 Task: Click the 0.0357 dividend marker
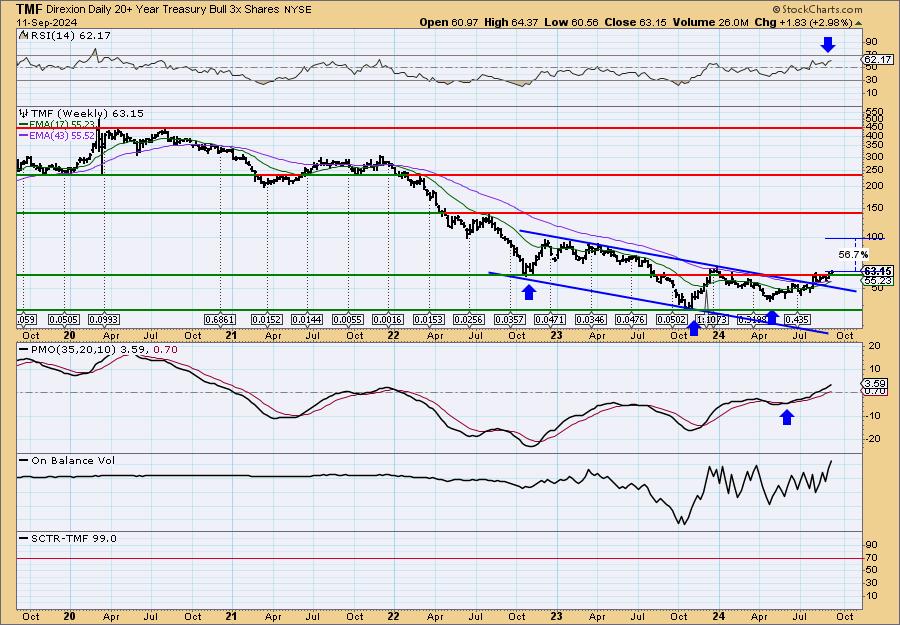[510, 319]
